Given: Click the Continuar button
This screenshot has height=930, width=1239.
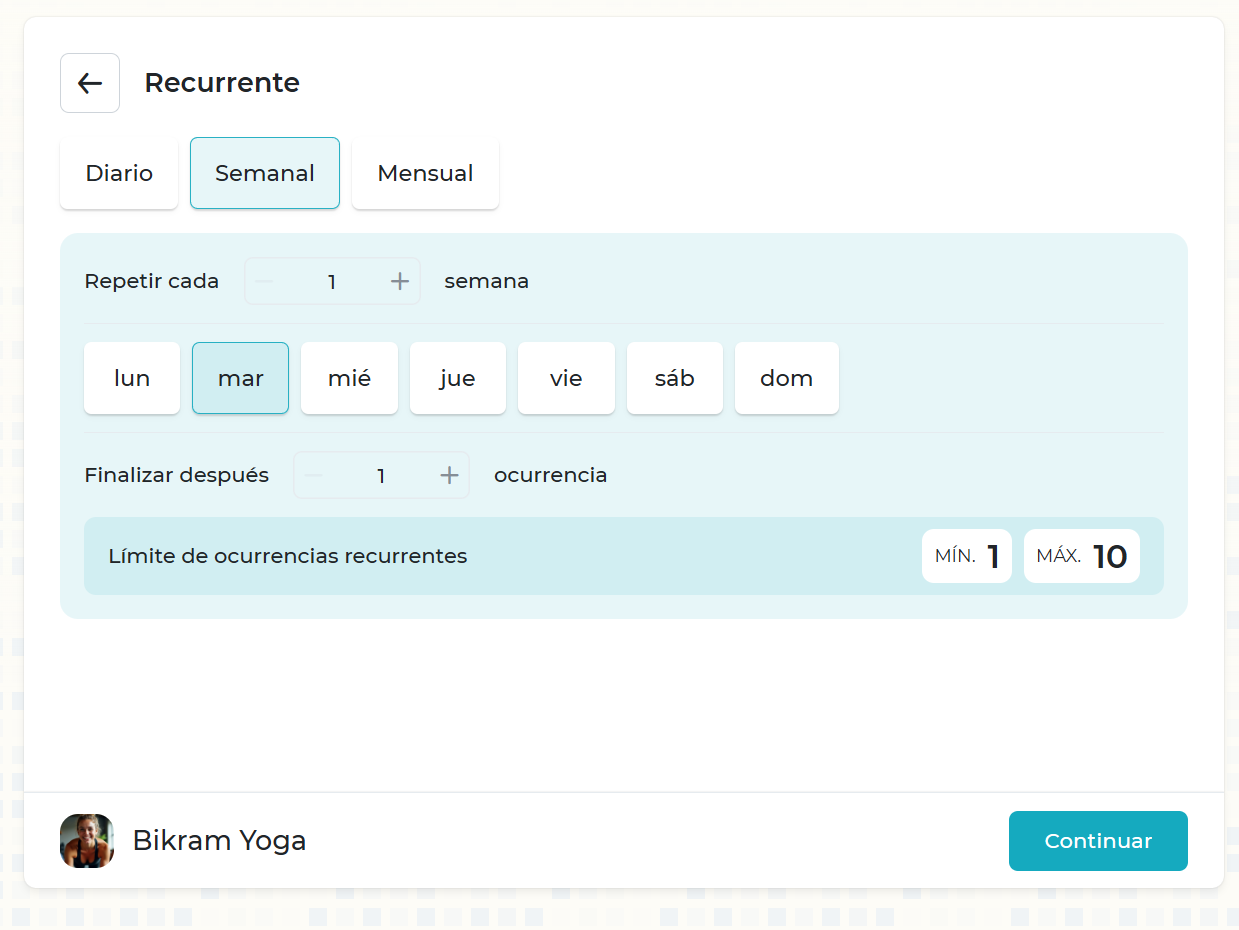Looking at the screenshot, I should click(1098, 841).
